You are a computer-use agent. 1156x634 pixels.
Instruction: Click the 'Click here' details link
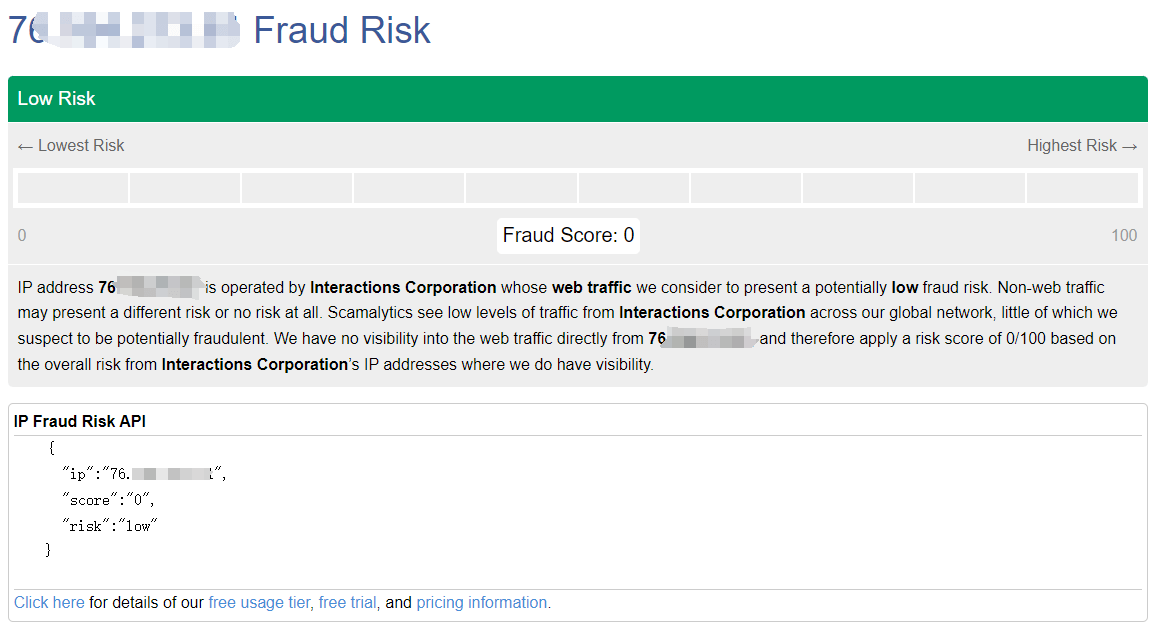coord(49,602)
